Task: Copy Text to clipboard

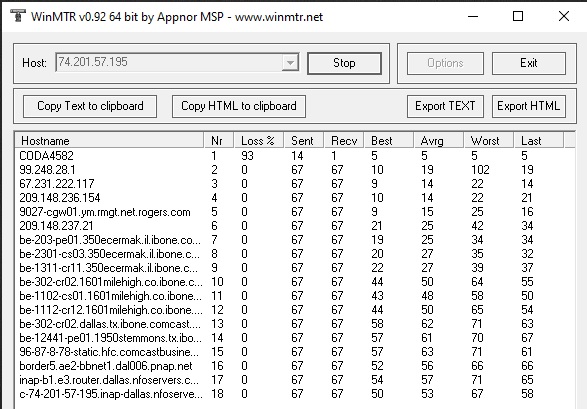Action: [90, 106]
